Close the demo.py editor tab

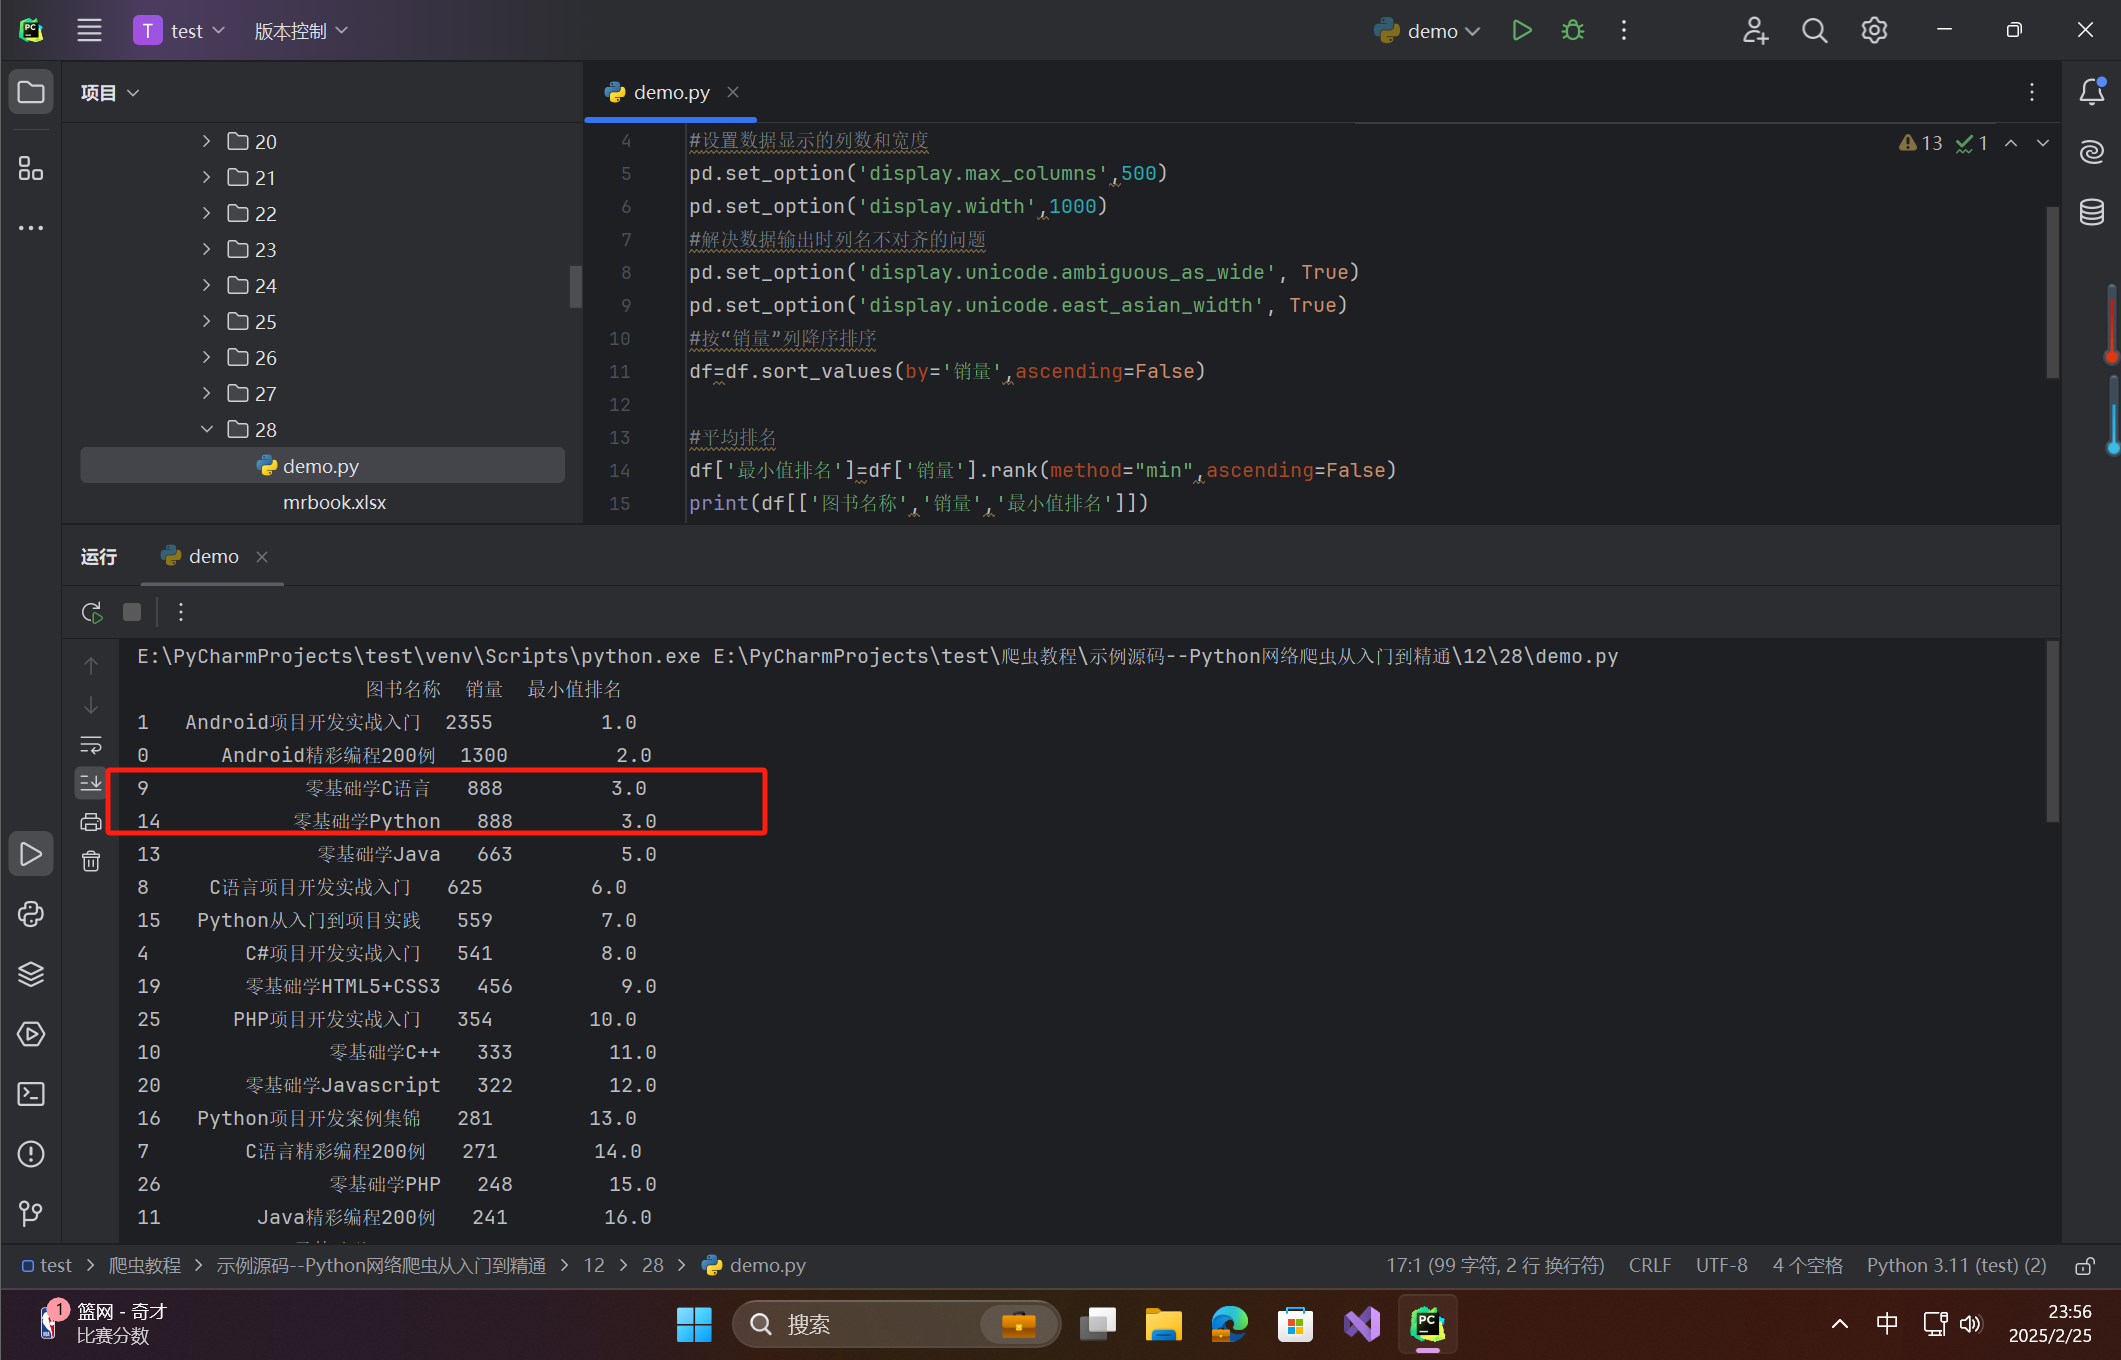point(733,92)
